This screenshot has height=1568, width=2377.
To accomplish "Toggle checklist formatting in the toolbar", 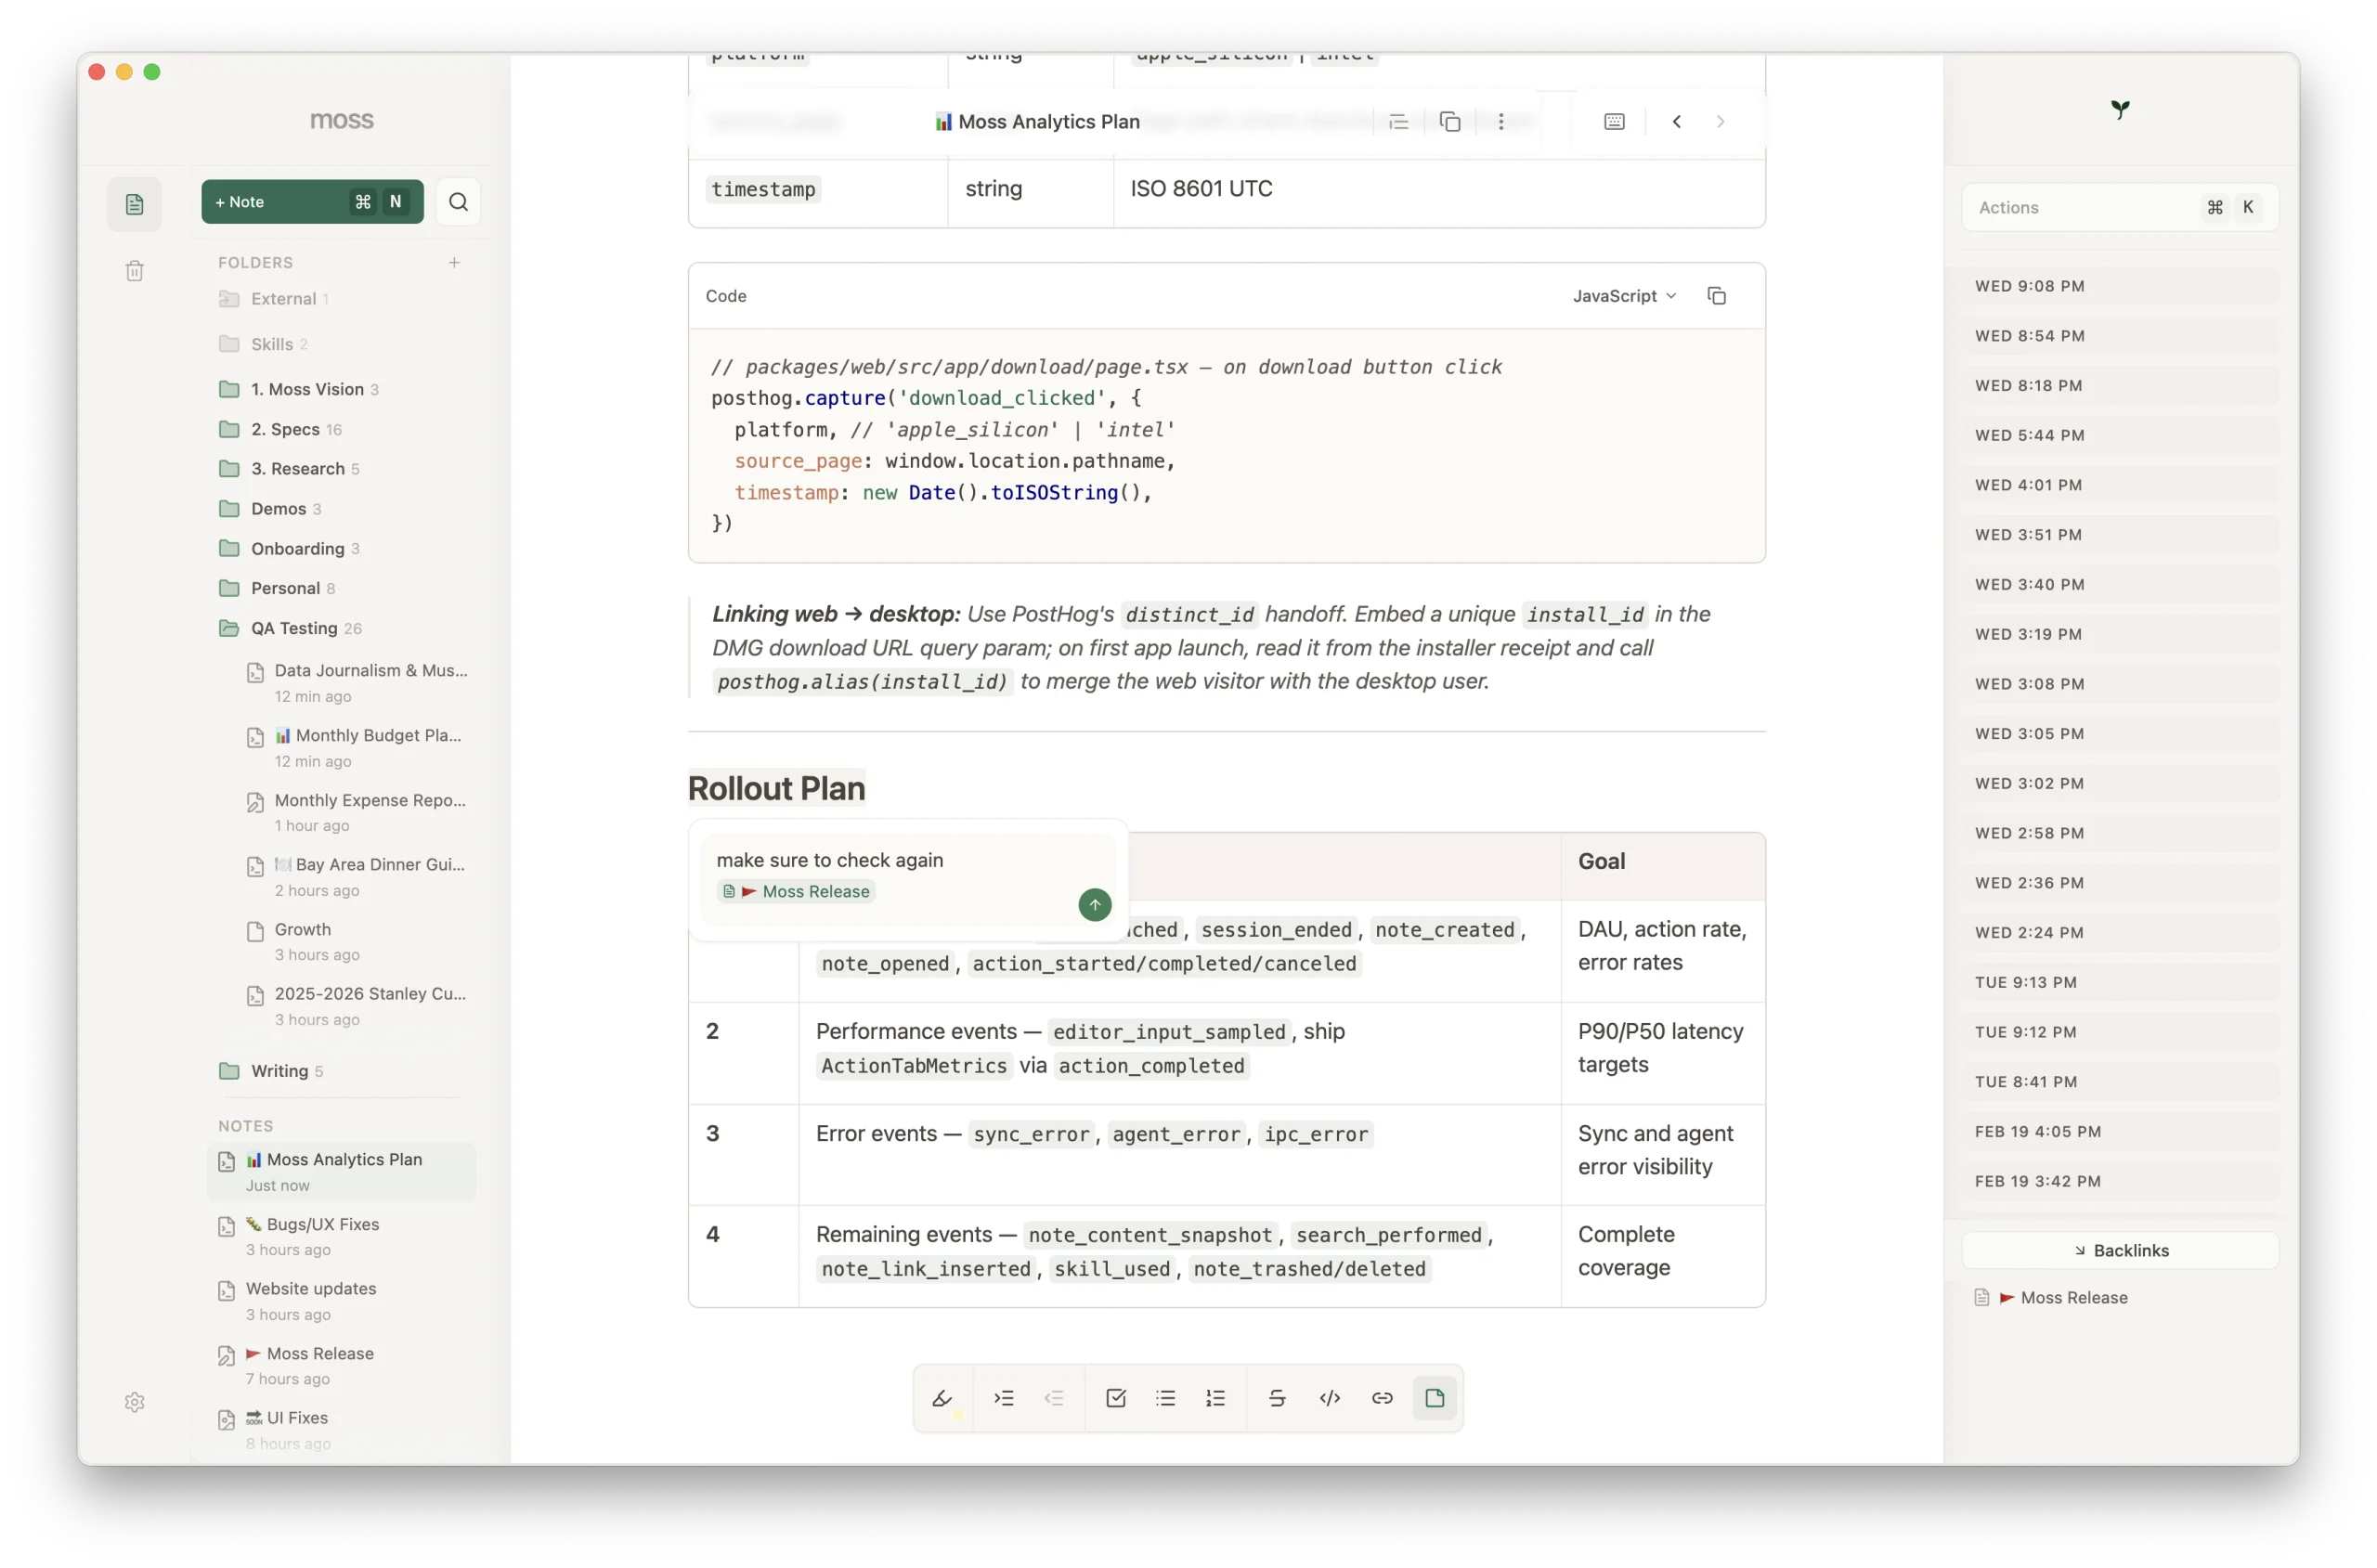I will coord(1116,1398).
